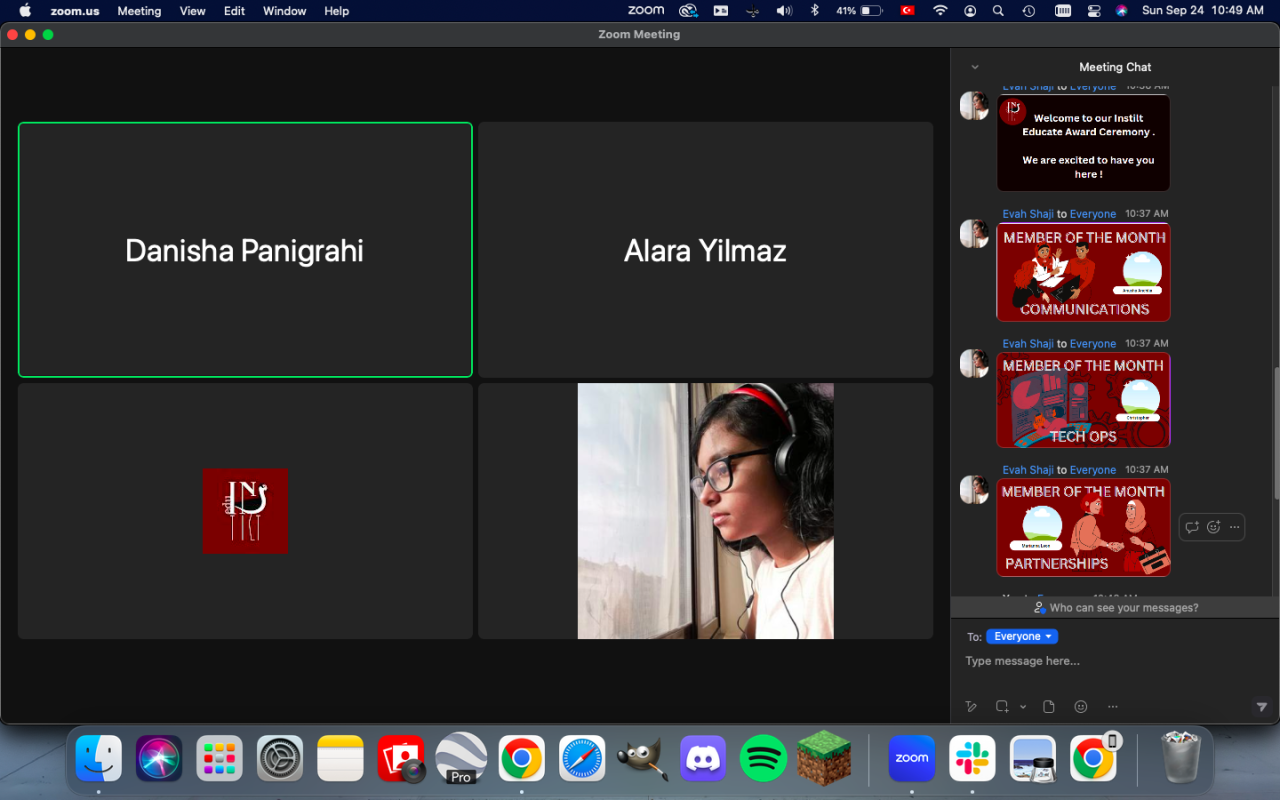Viewport: 1280px width, 800px height.
Task: Select Alara Yilmaz video tile
Action: click(705, 250)
